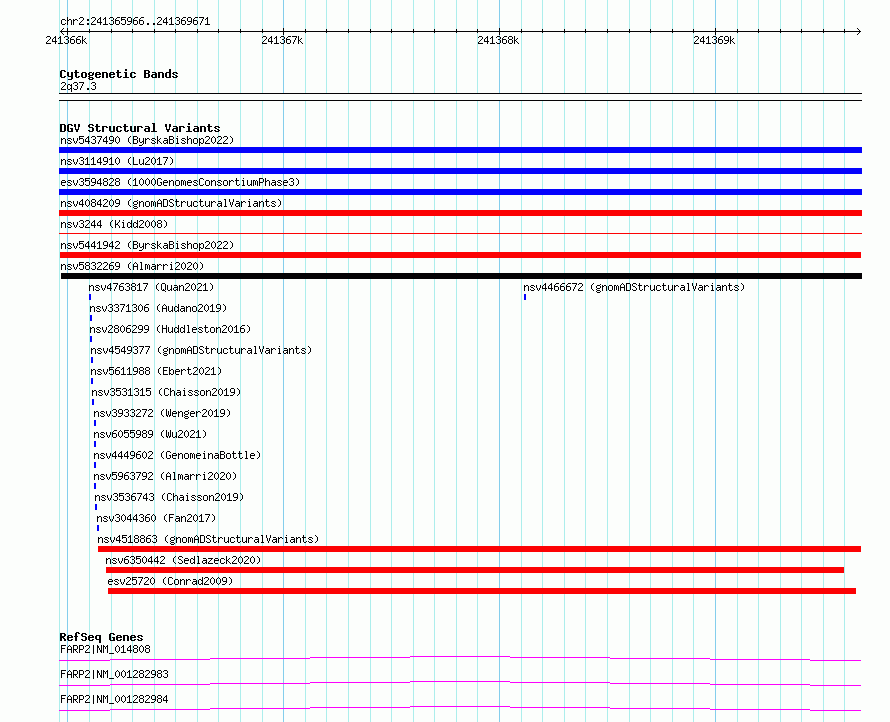Open FARP2|NM_001282984 gene label
This screenshot has width=890, height=722.
[114, 699]
